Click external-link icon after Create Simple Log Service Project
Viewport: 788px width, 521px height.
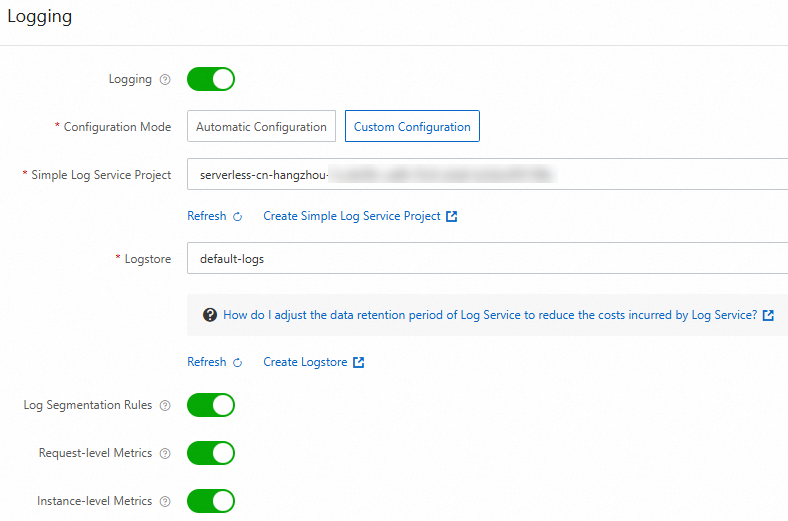coord(451,217)
